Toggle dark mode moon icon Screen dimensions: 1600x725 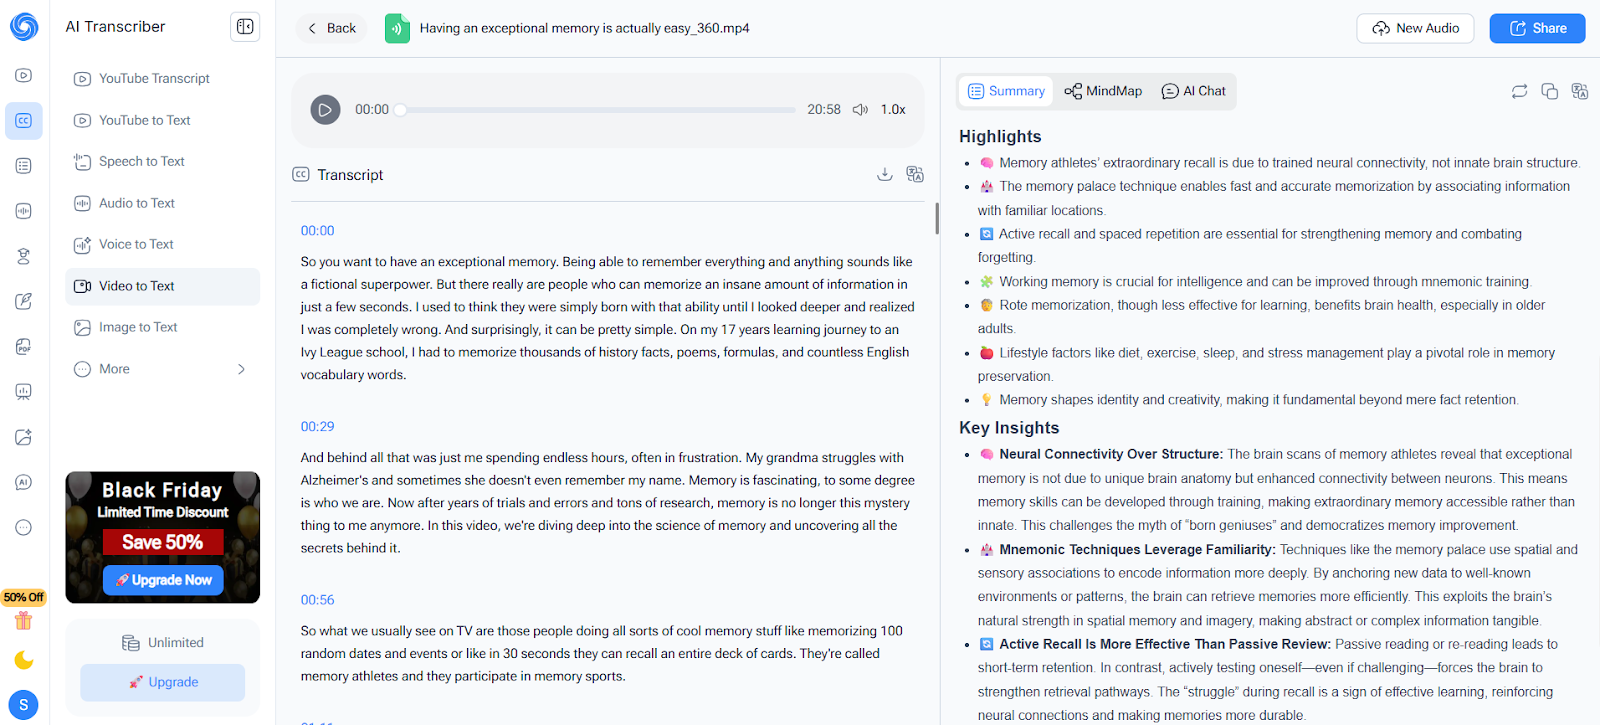point(24,660)
